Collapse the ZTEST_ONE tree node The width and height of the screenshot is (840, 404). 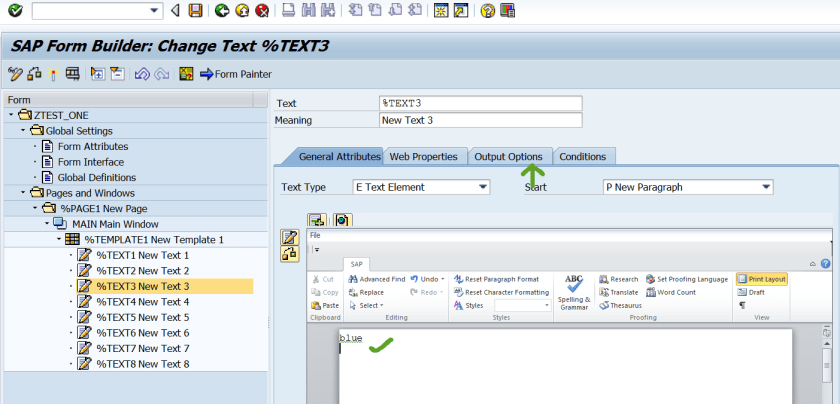tap(11, 115)
